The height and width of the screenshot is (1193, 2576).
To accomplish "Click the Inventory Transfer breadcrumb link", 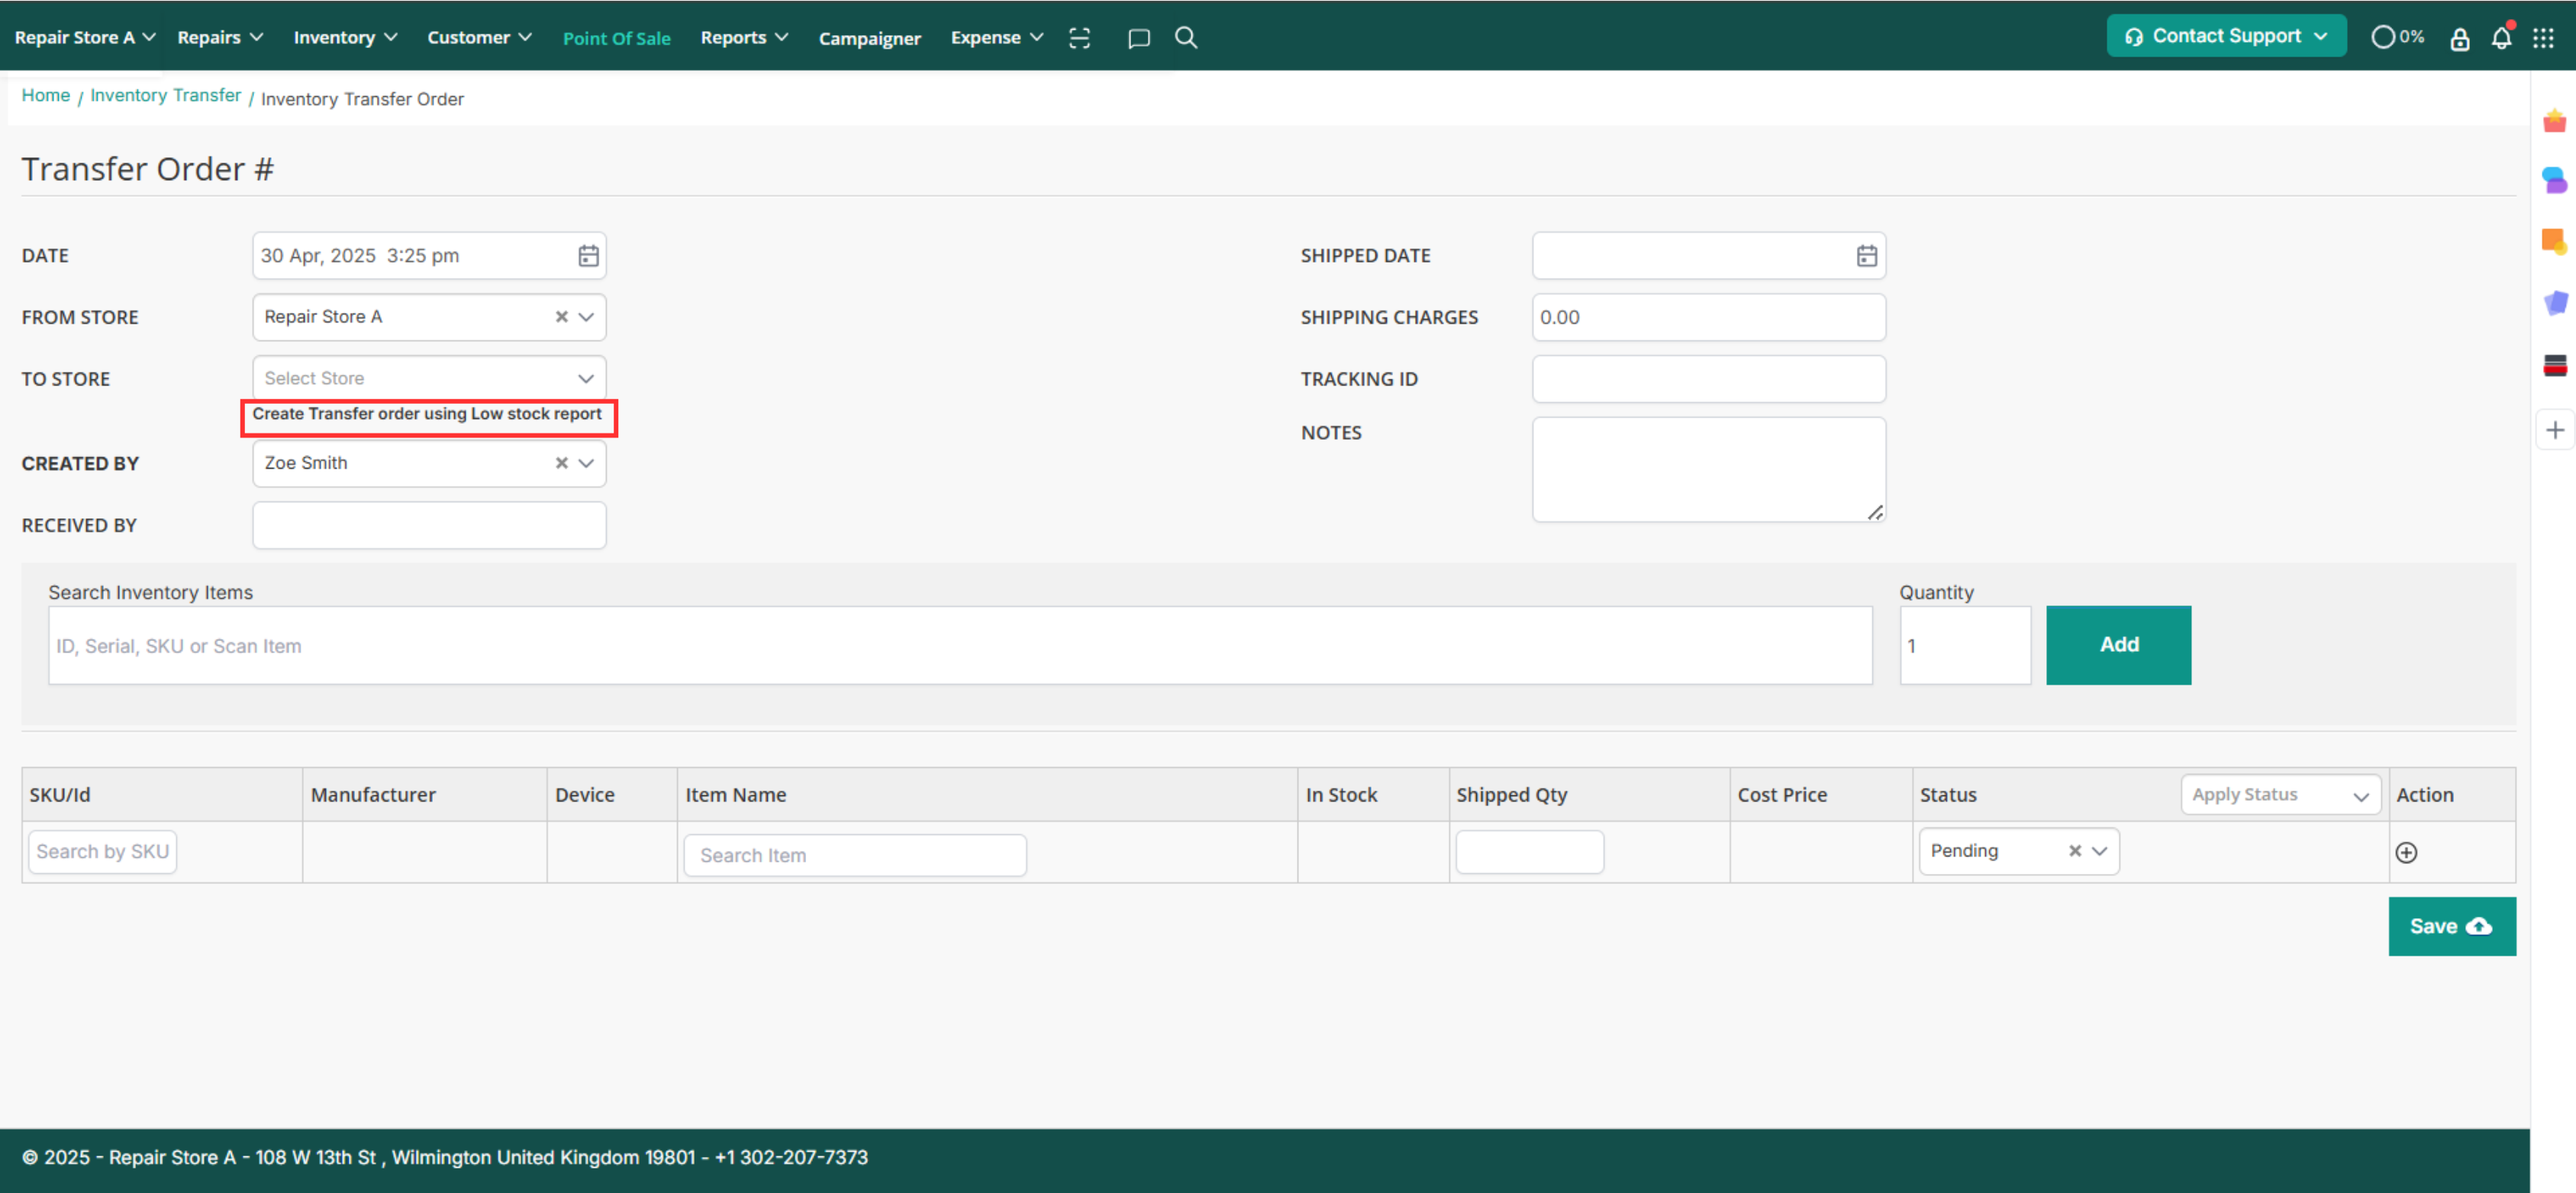I will tap(165, 95).
